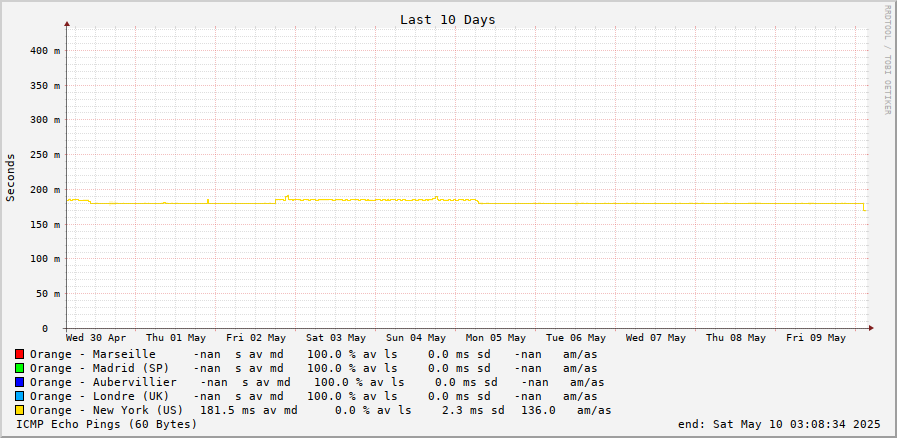The width and height of the screenshot is (897, 438).
Task: Select the 'Last 10 Days' graph title
Action: [x=447, y=19]
